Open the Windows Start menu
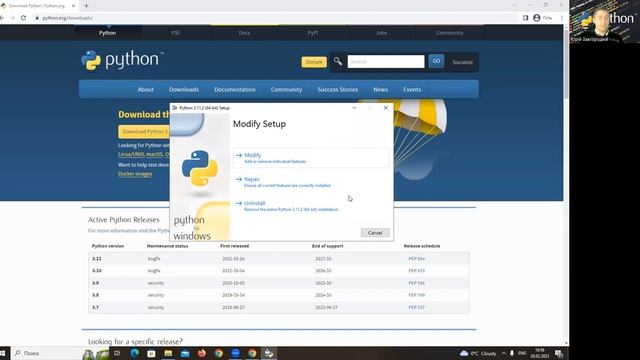The image size is (640, 360). [x=3, y=353]
